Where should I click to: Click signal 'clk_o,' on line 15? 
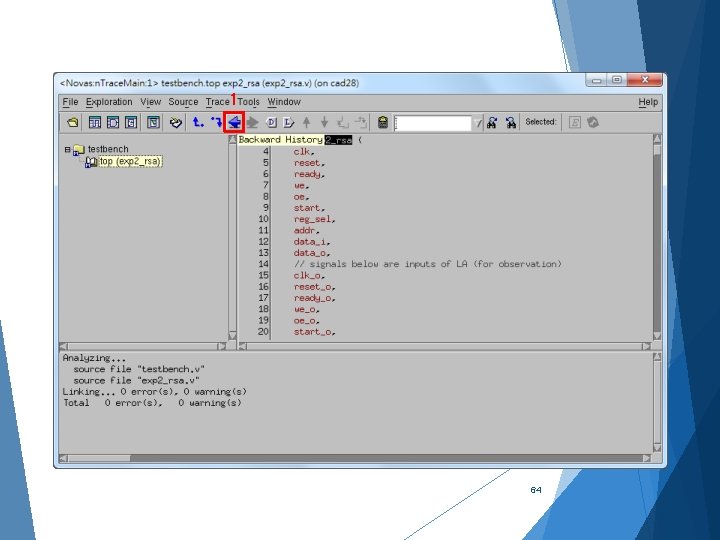coord(309,276)
